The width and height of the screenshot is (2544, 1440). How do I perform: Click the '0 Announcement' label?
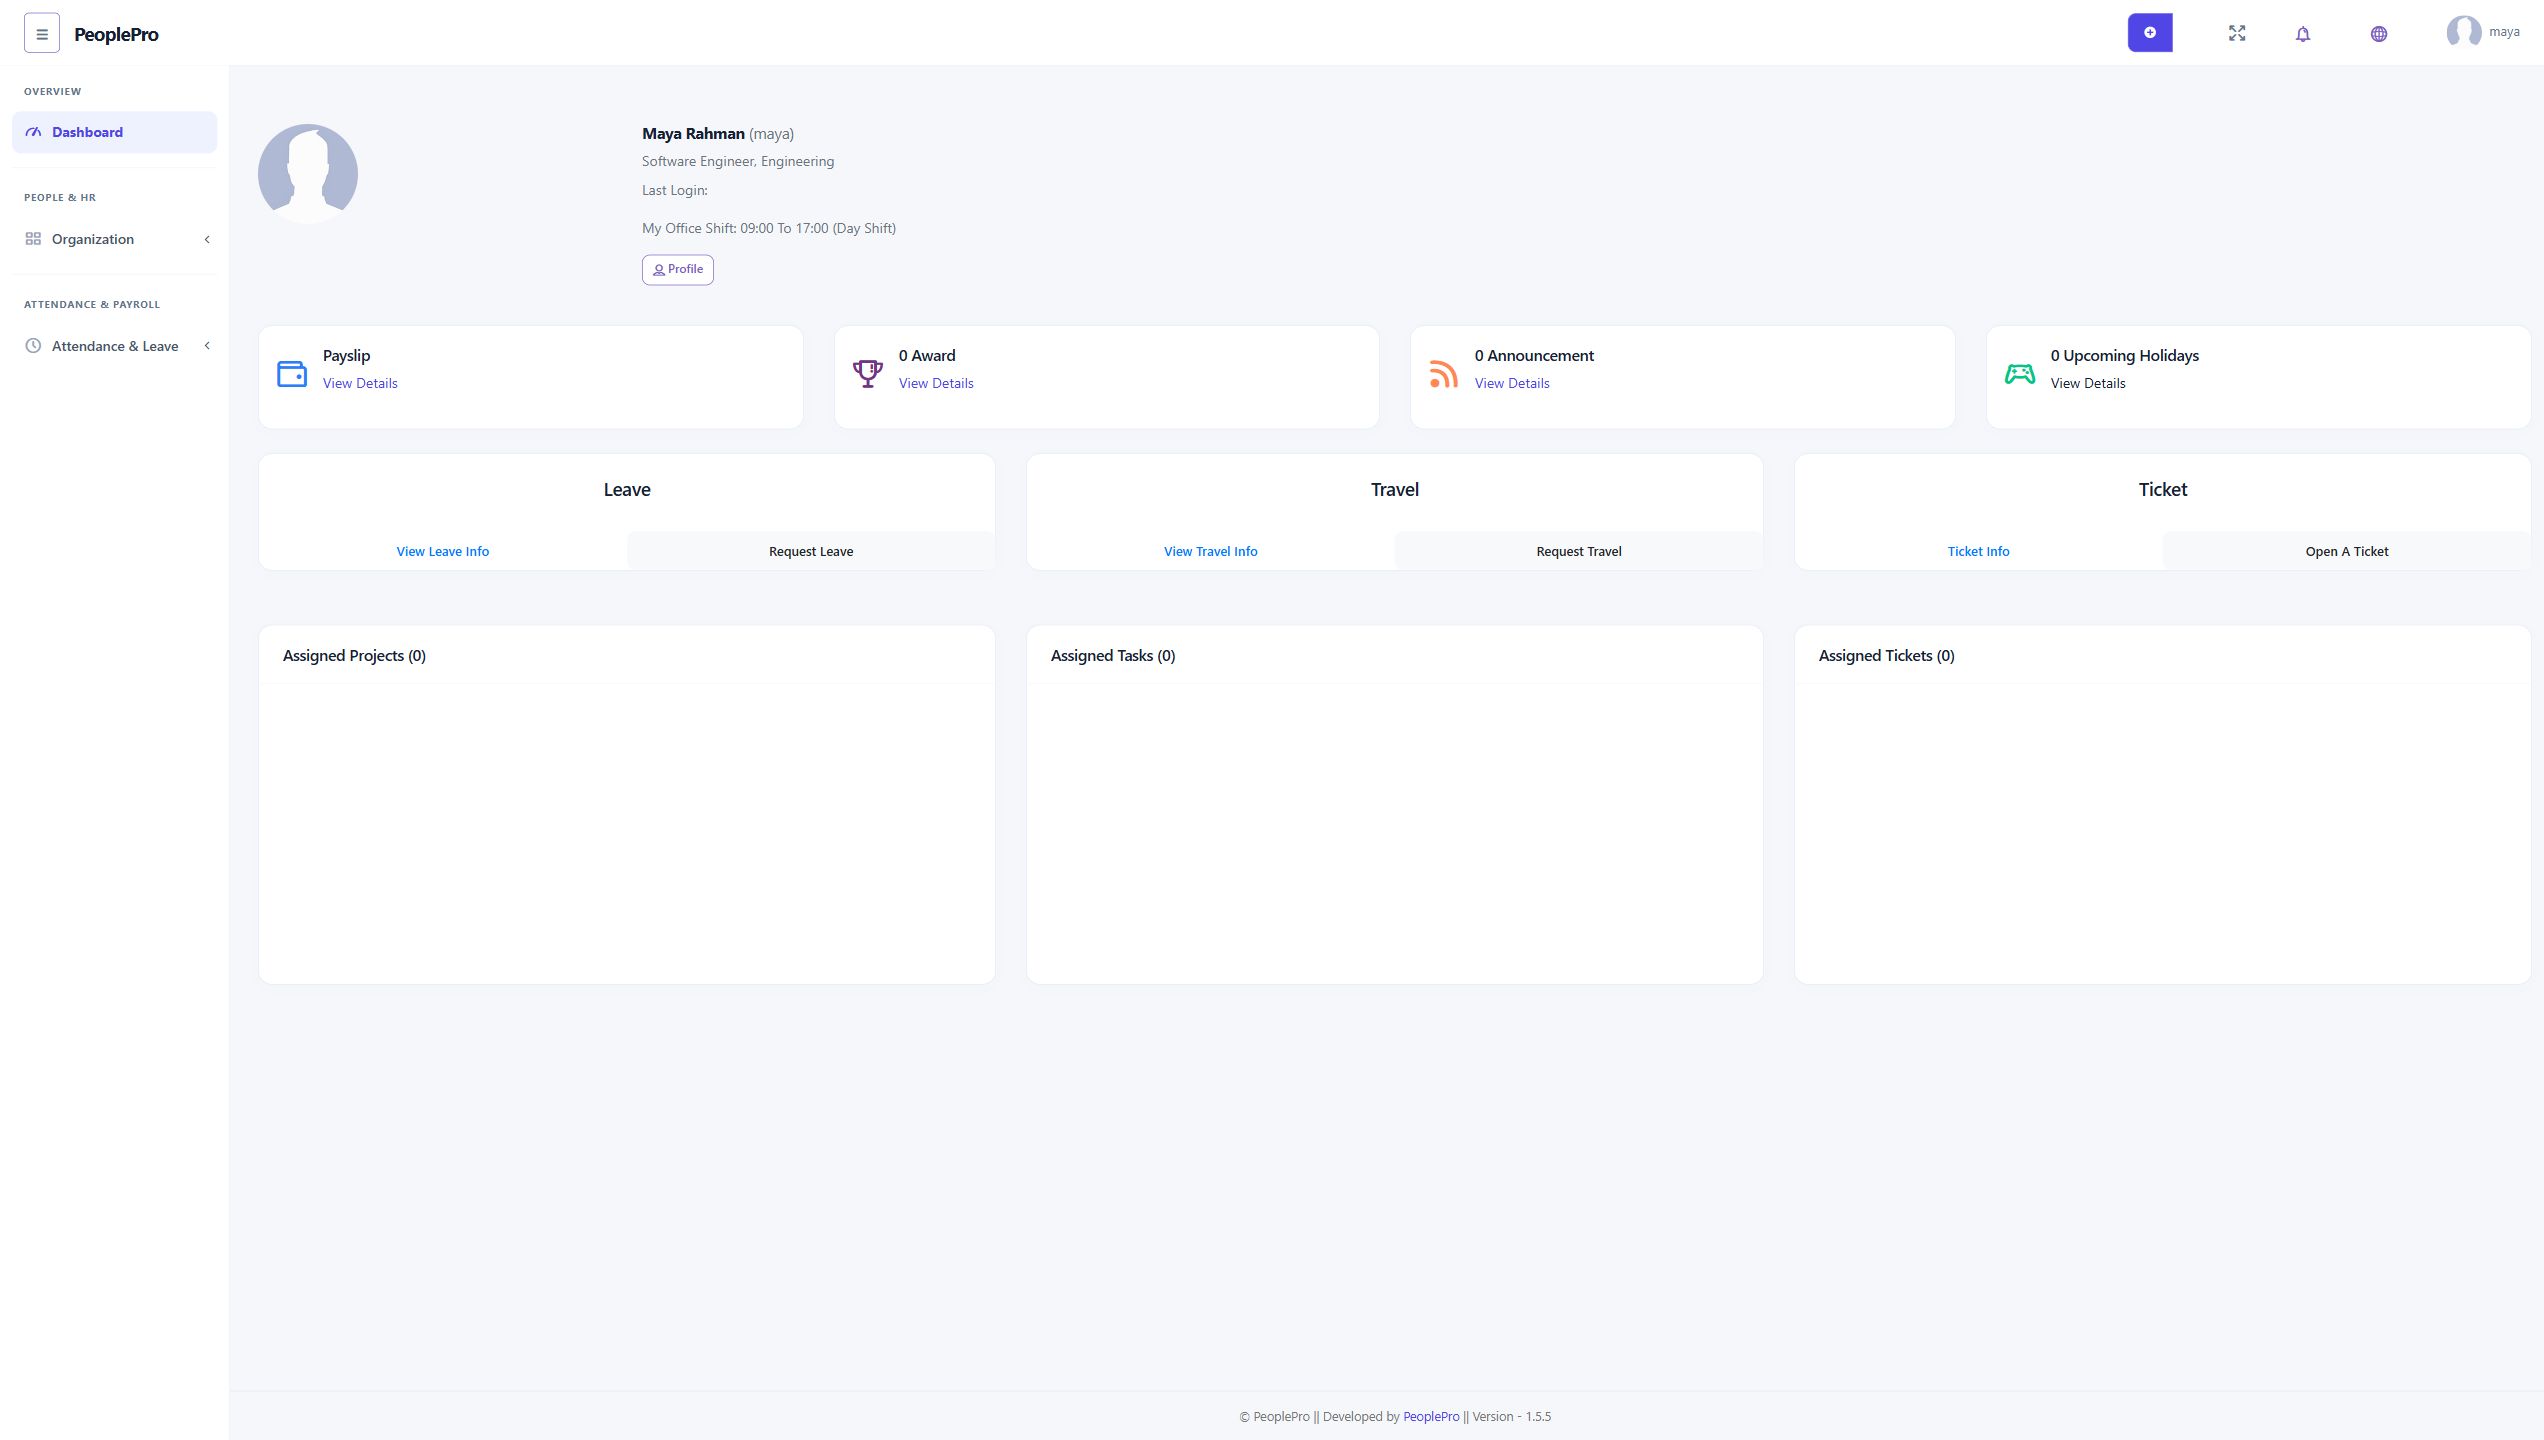pos(1534,355)
